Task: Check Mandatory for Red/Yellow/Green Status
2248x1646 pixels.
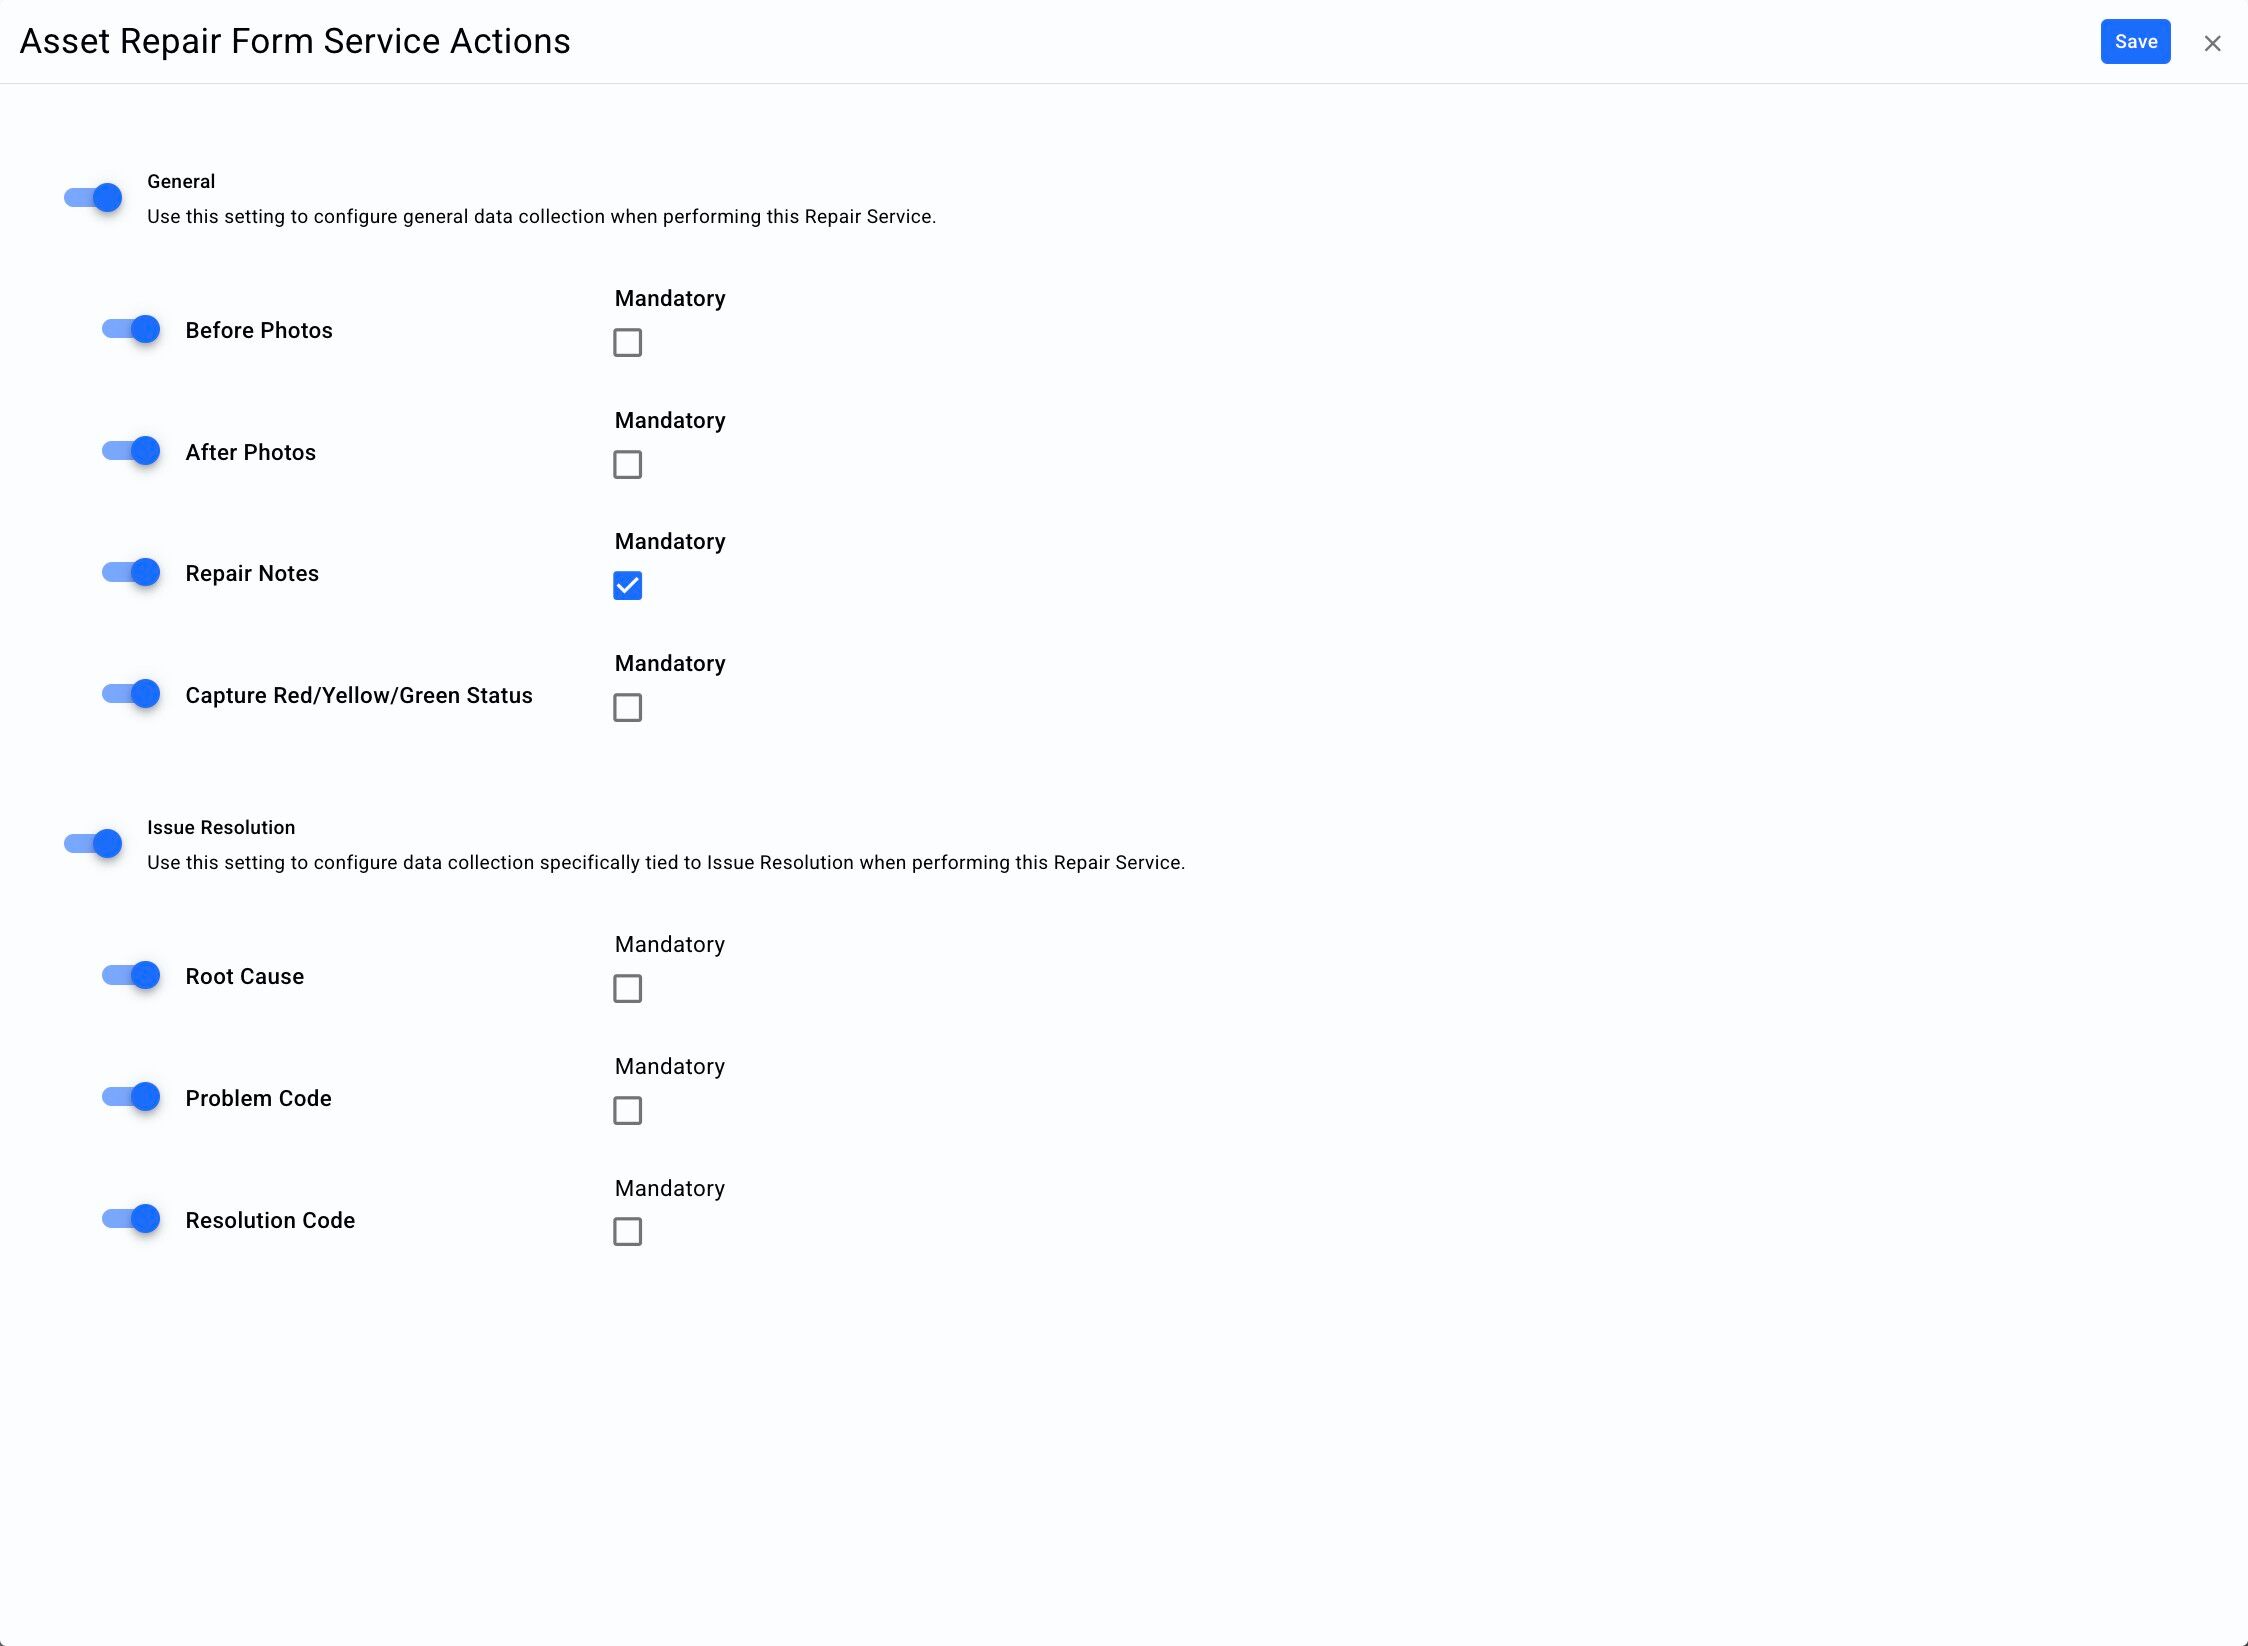Action: pos(627,708)
